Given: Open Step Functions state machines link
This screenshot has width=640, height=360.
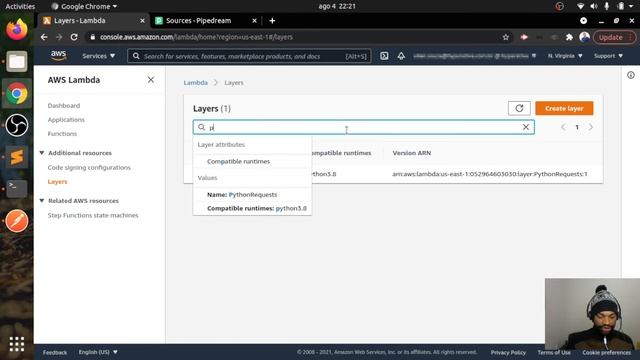Looking at the screenshot, I should point(93,216).
